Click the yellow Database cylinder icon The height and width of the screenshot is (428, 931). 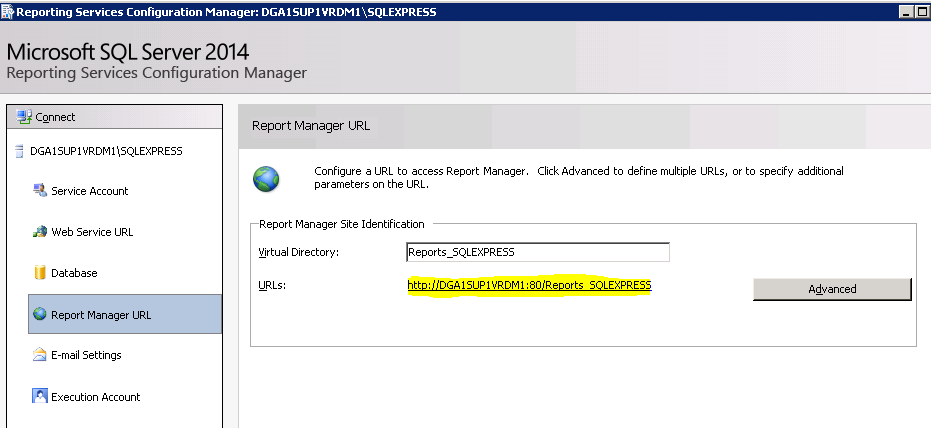[40, 272]
